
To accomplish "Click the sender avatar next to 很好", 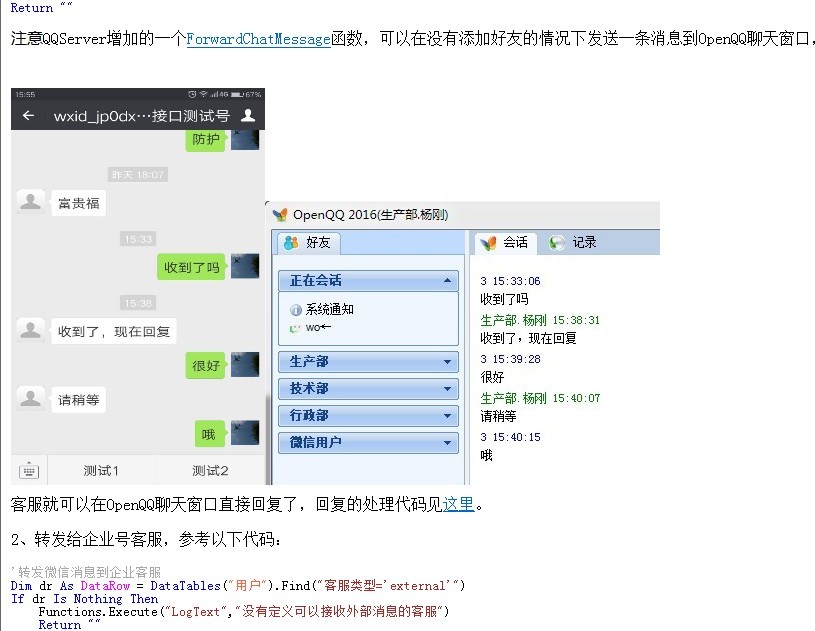I will point(245,365).
